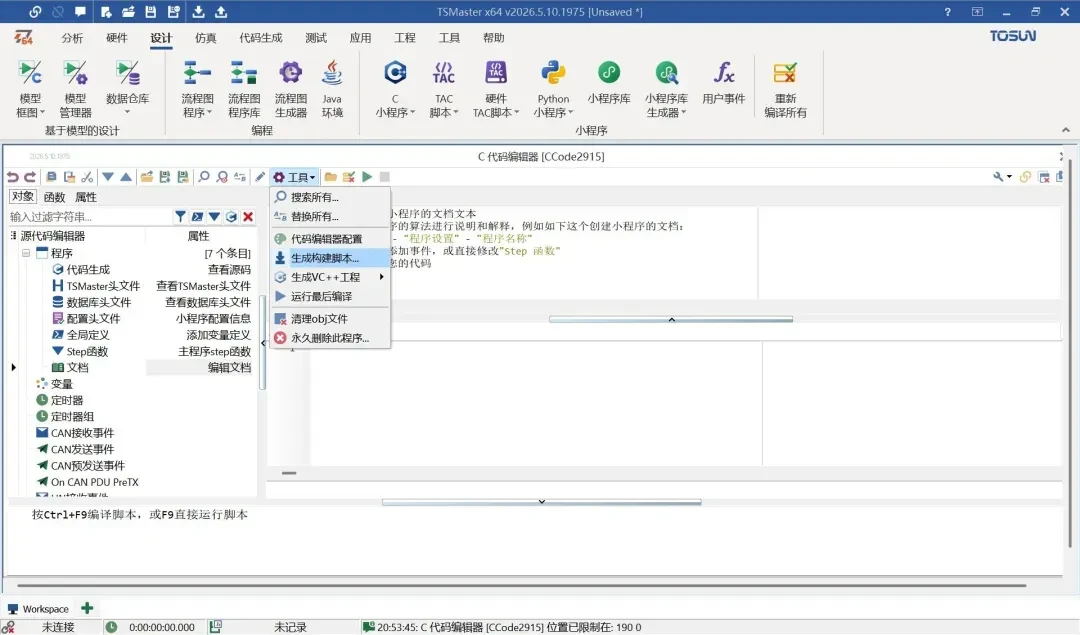Open the 代码生成 ribbon tab

(260, 38)
